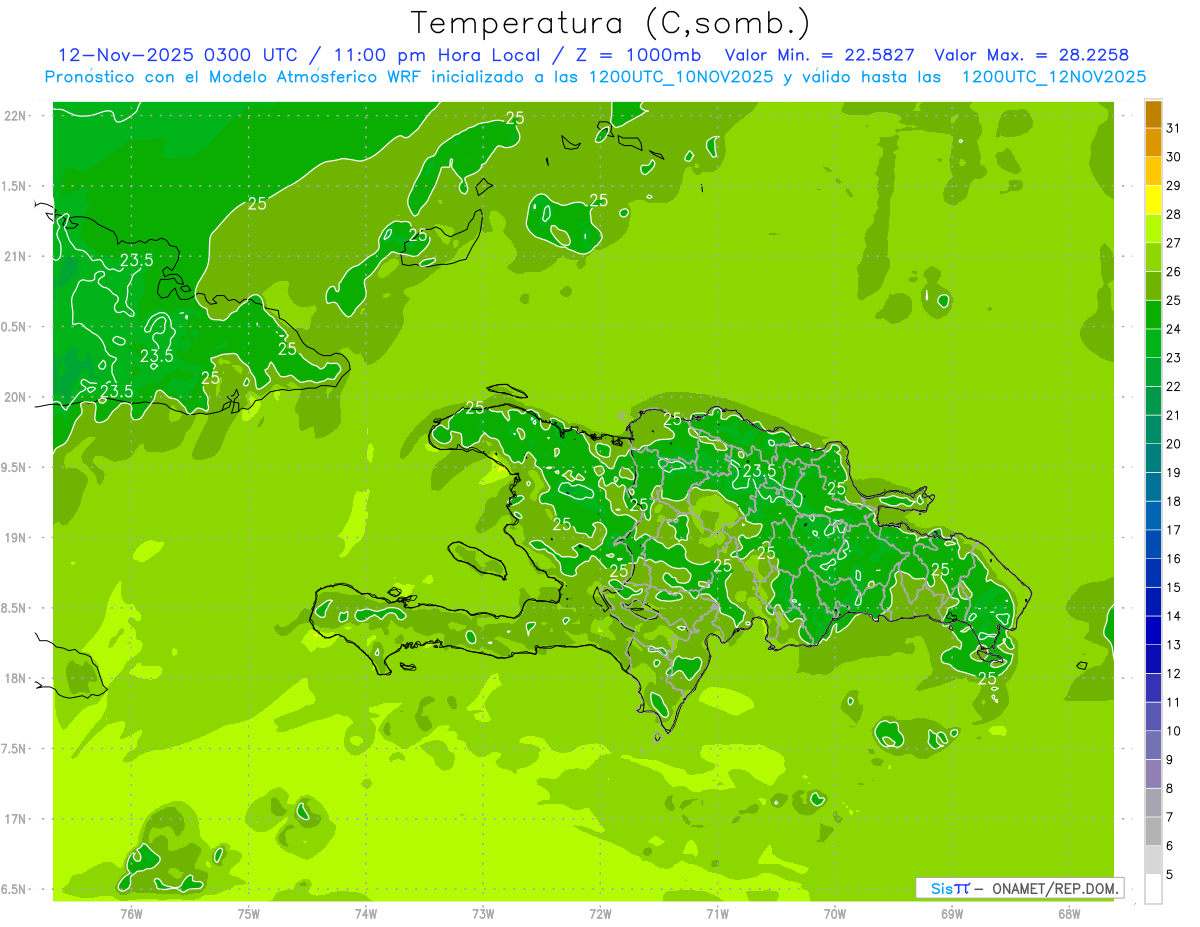This screenshot has height=927, width=1200.
Task: Click the "69W" longitude axis label
Action: click(952, 913)
